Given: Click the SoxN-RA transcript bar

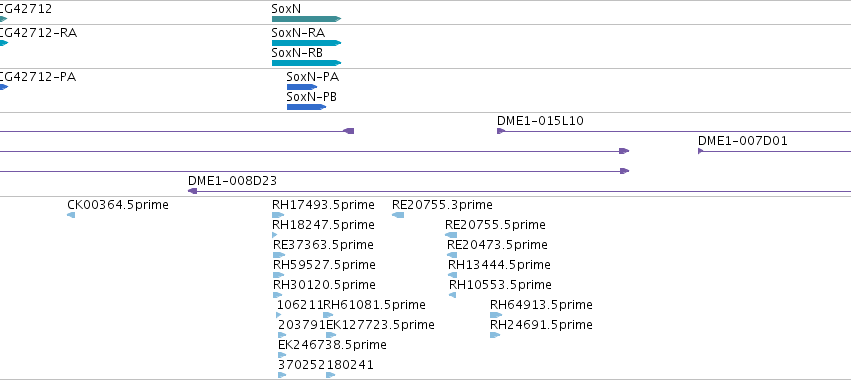Looking at the screenshot, I should [306, 43].
